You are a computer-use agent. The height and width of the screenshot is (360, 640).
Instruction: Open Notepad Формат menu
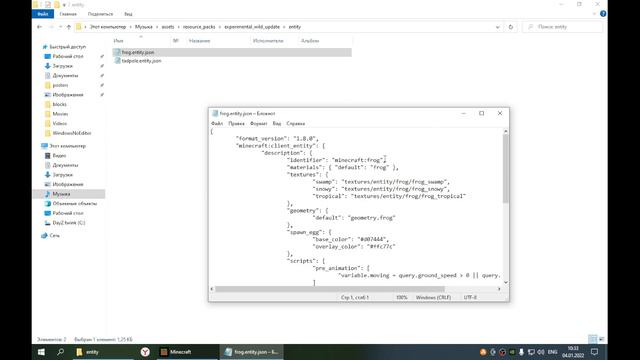(258, 123)
